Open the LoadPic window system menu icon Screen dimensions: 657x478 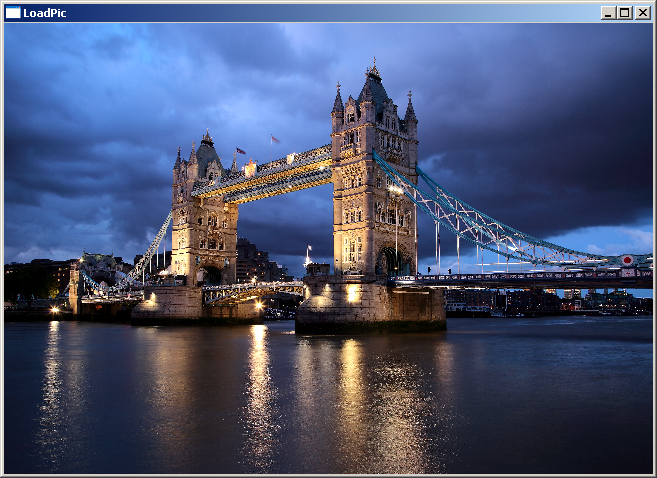(13, 13)
